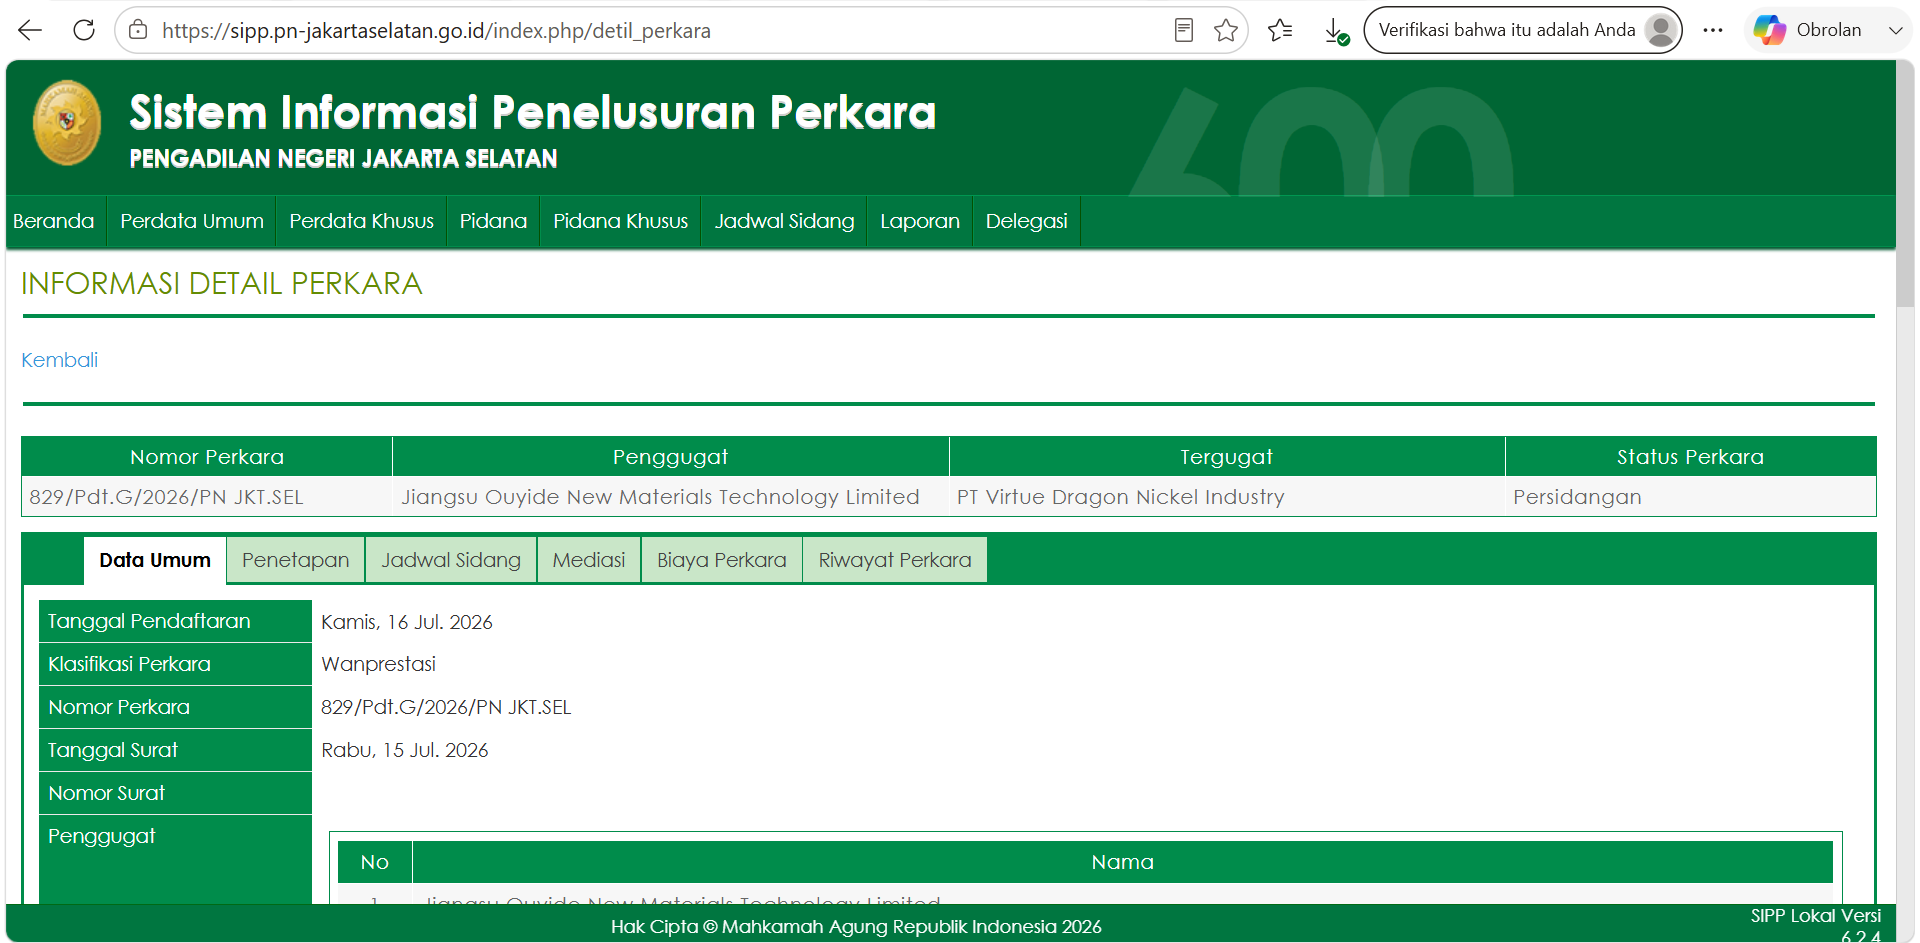
Task: Switch to the Penetapan tab
Action: click(x=296, y=560)
